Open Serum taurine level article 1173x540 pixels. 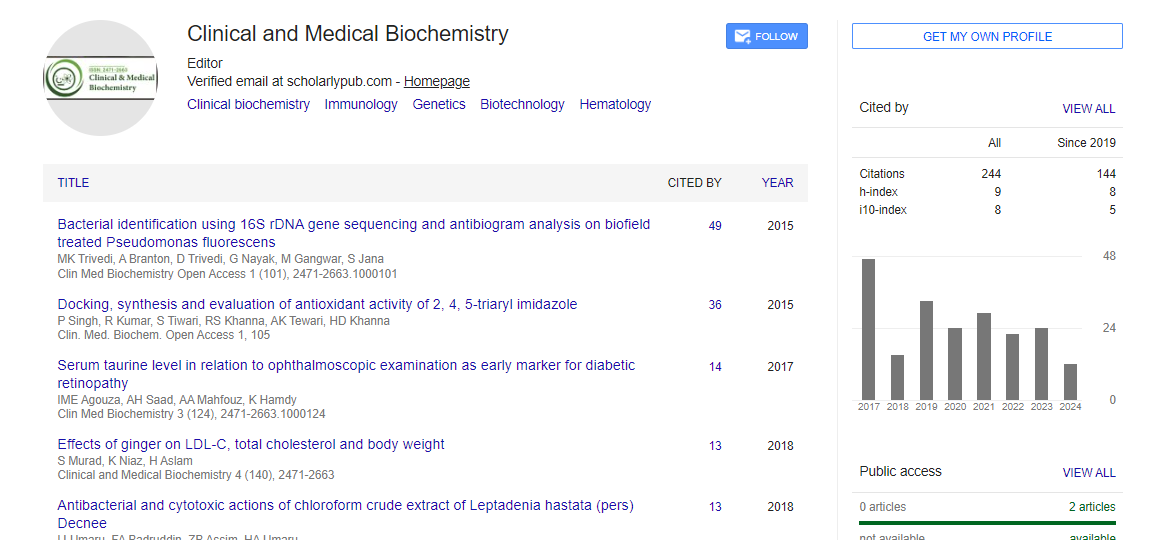click(346, 374)
